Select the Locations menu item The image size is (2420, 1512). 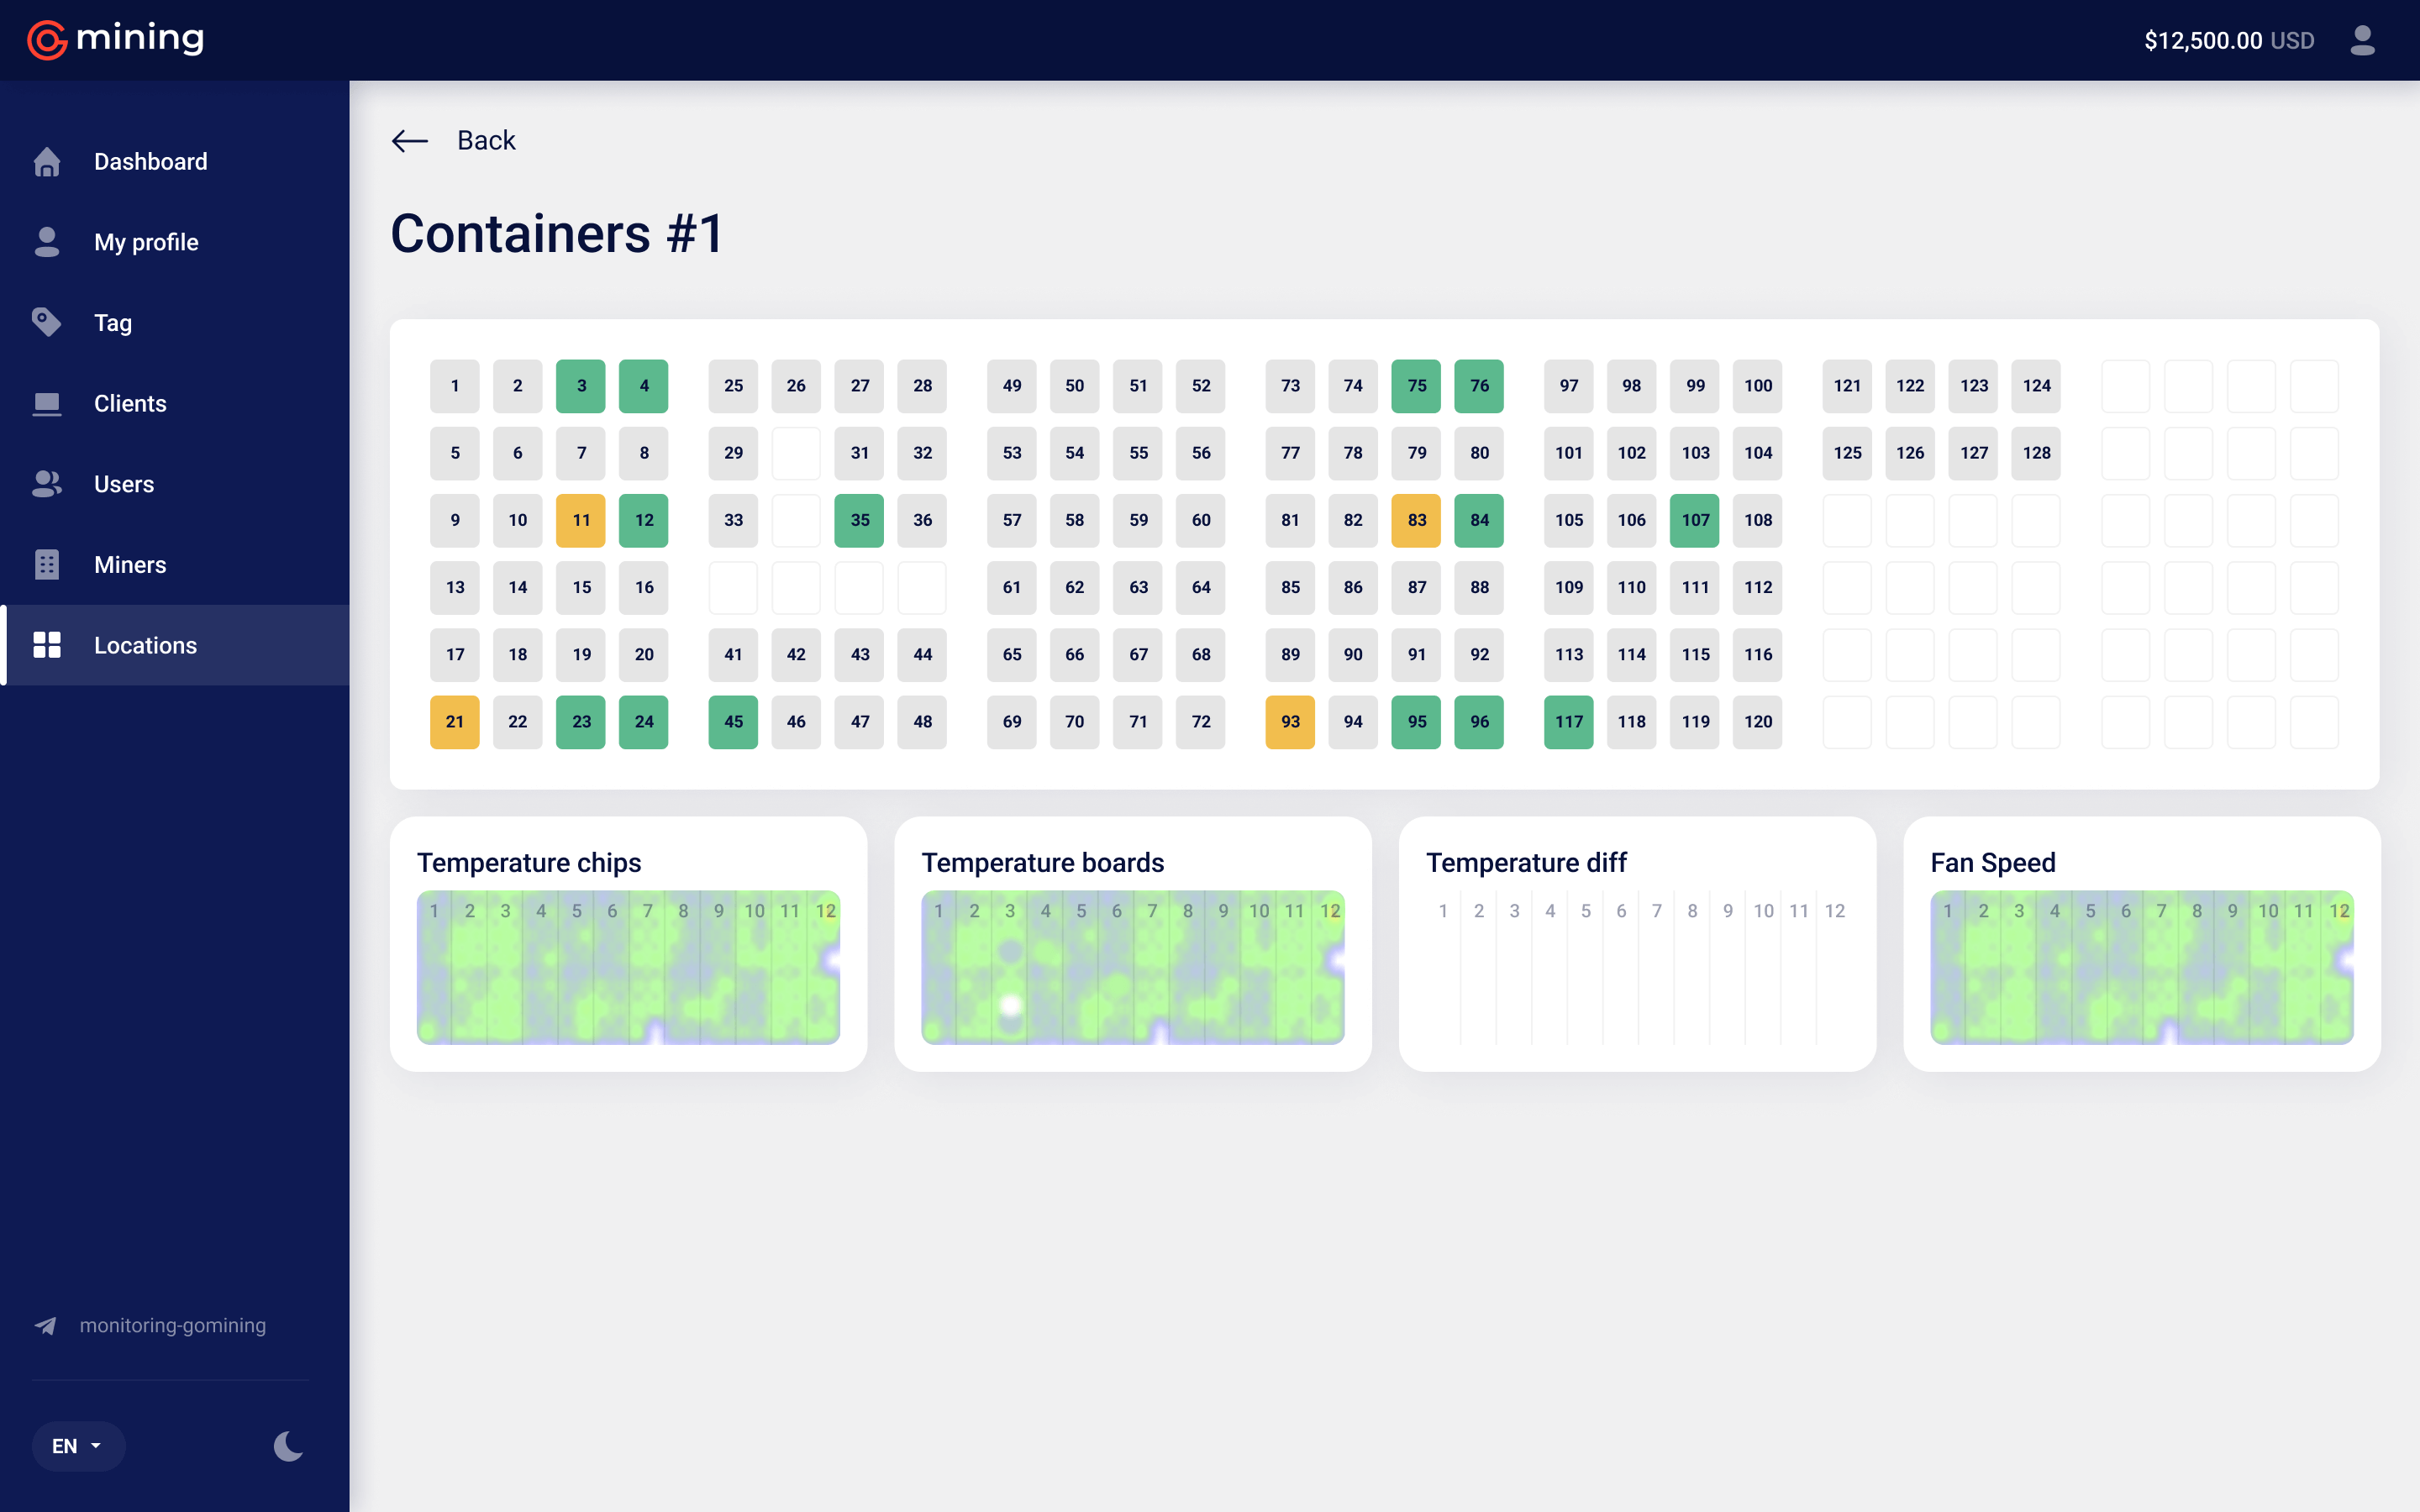click(x=175, y=645)
